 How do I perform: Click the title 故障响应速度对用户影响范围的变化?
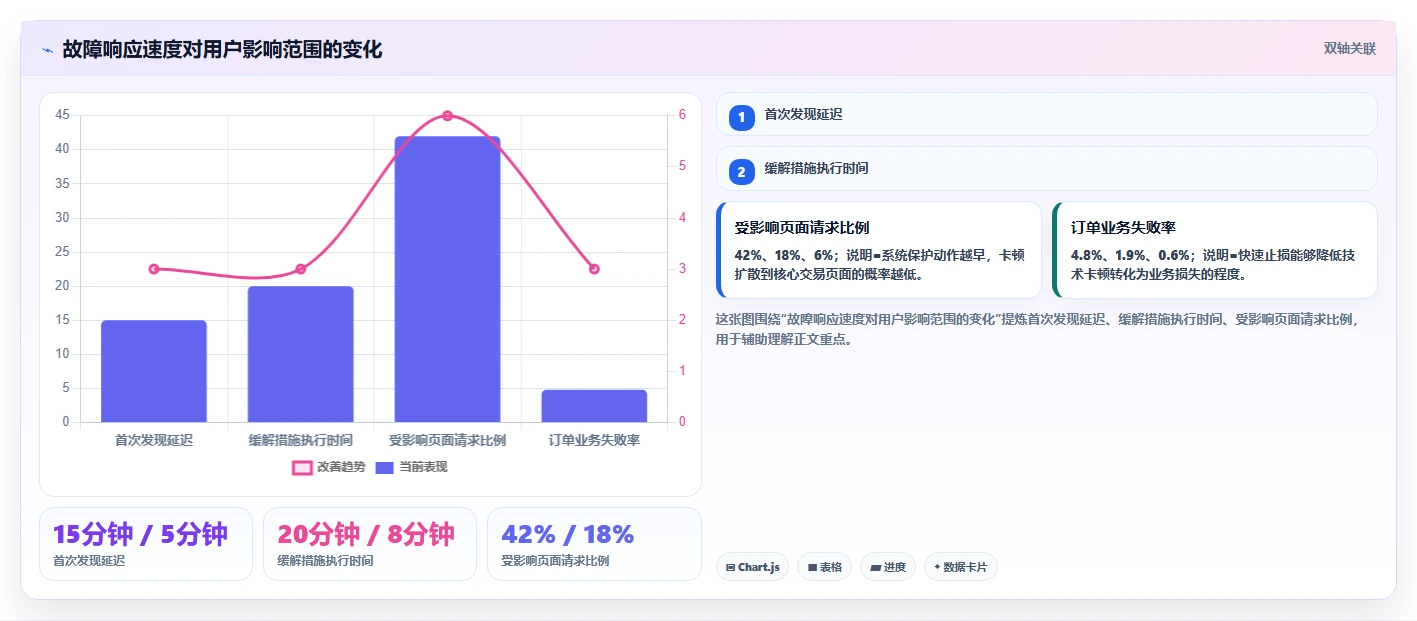222,49
